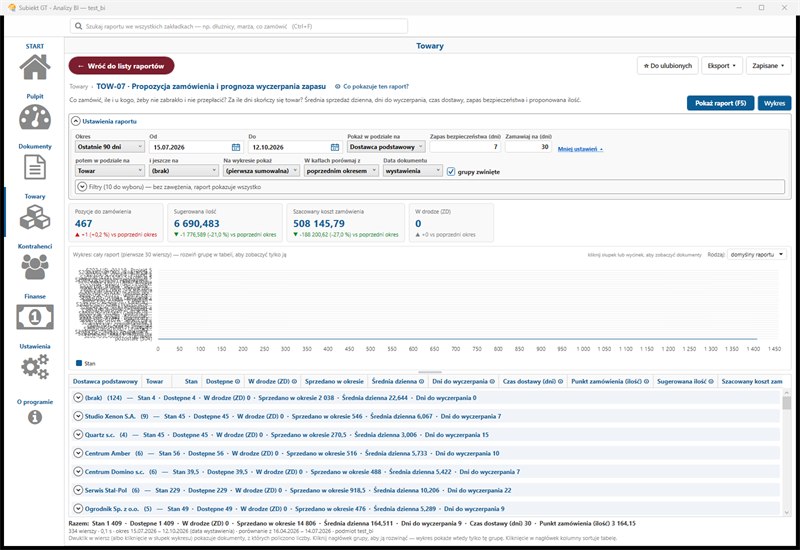
Task: Click 'Zamawiaj na (dni)' field
Action: click(528, 147)
